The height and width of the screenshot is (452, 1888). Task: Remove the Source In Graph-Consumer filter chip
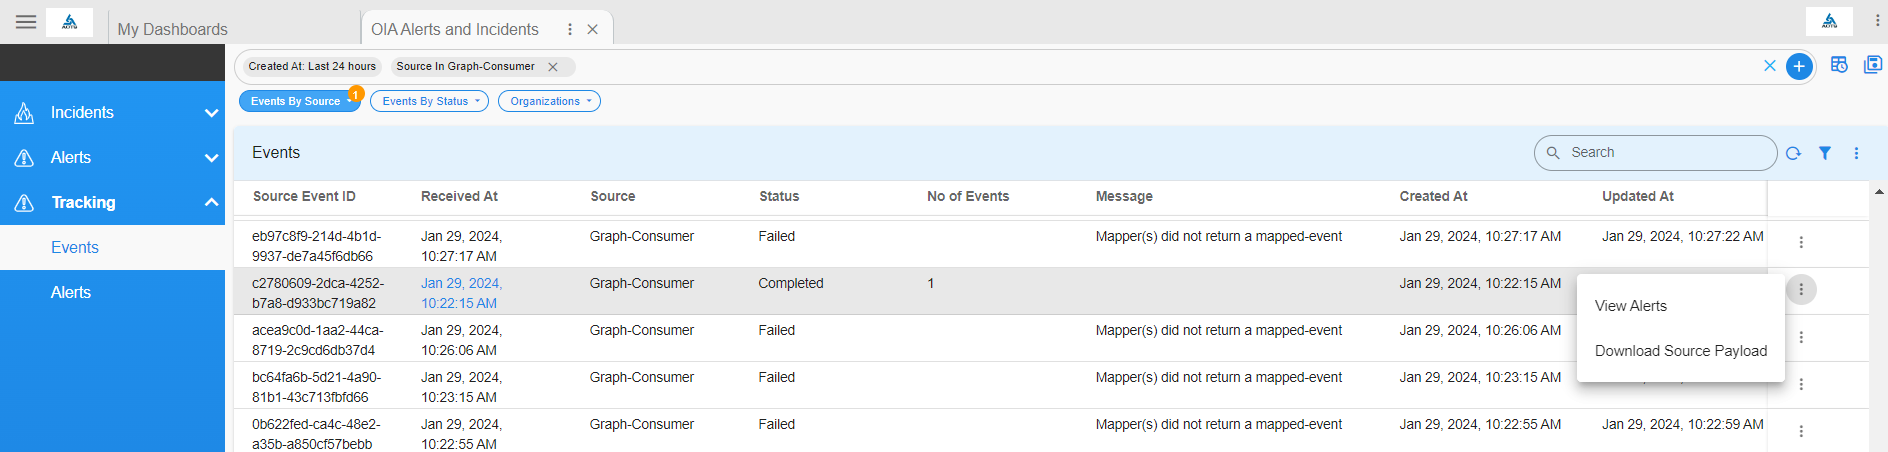(553, 67)
